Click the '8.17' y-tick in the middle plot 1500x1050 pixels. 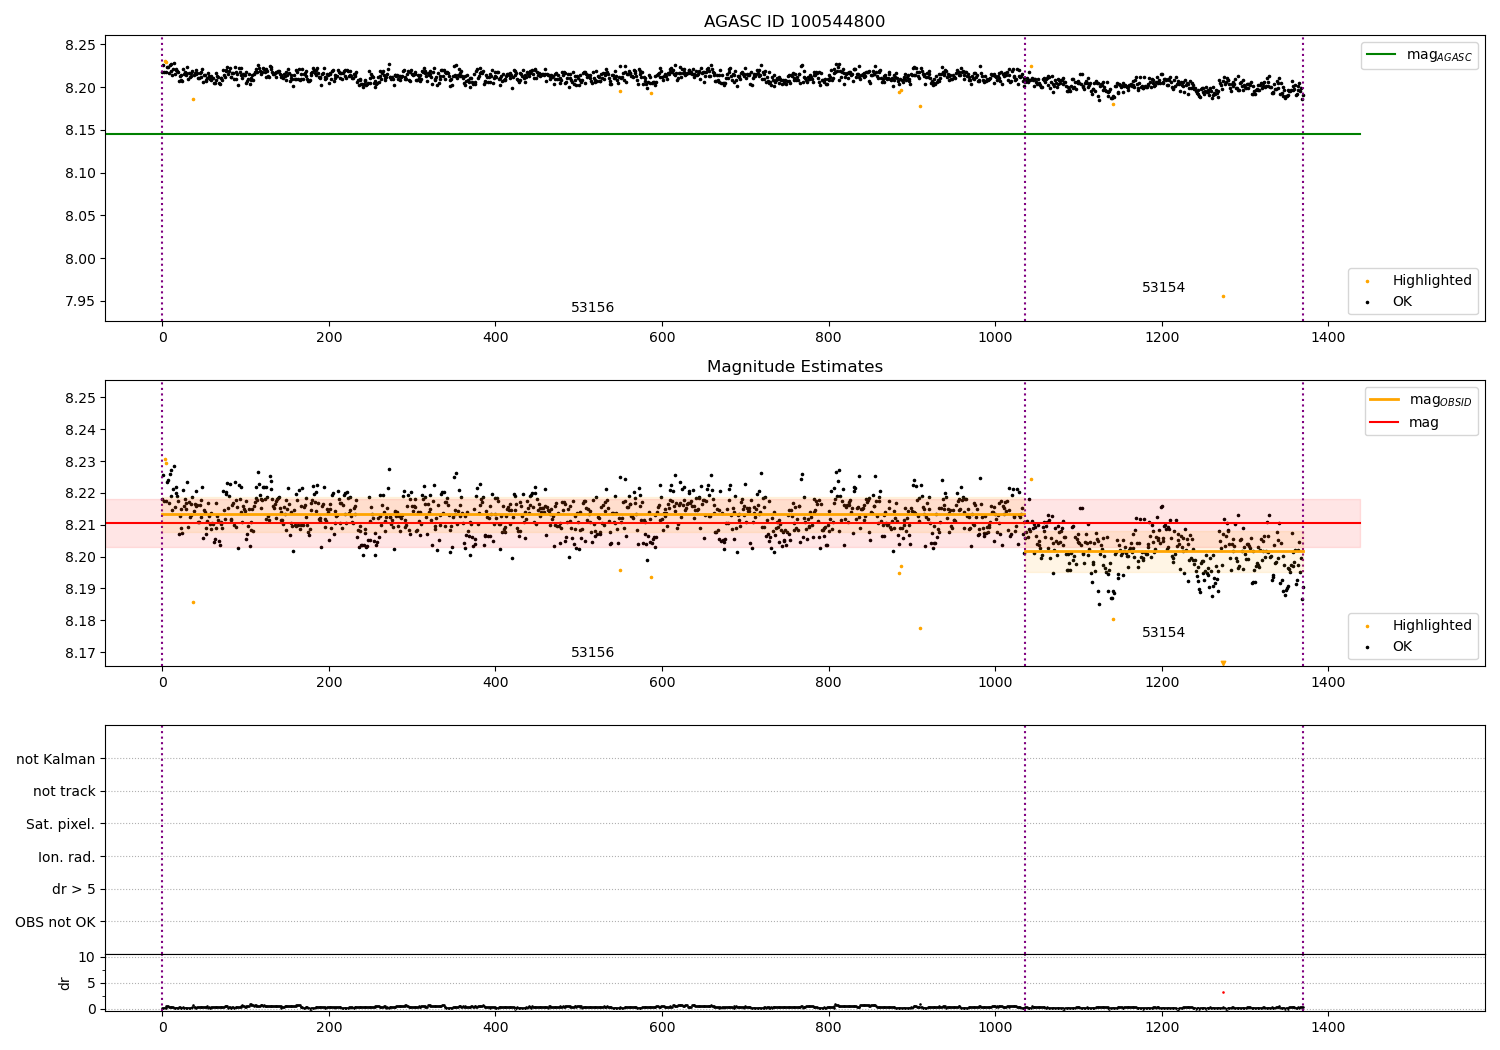[x=80, y=653]
